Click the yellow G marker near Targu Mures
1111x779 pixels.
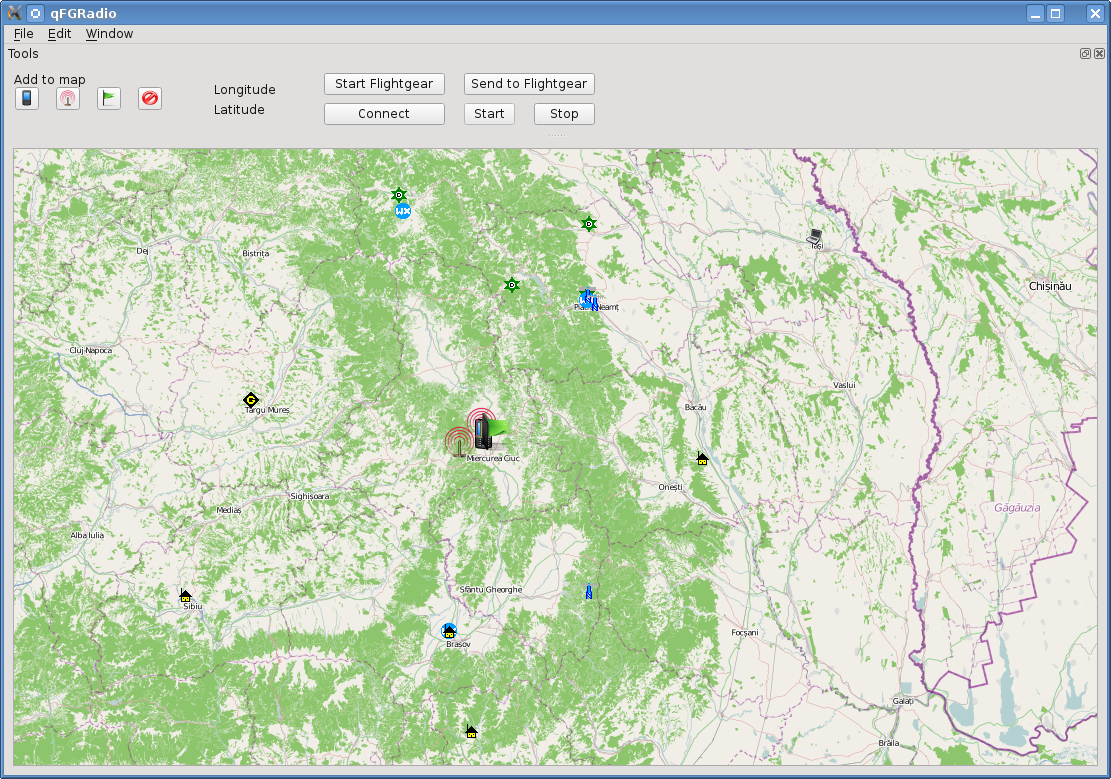(x=251, y=400)
